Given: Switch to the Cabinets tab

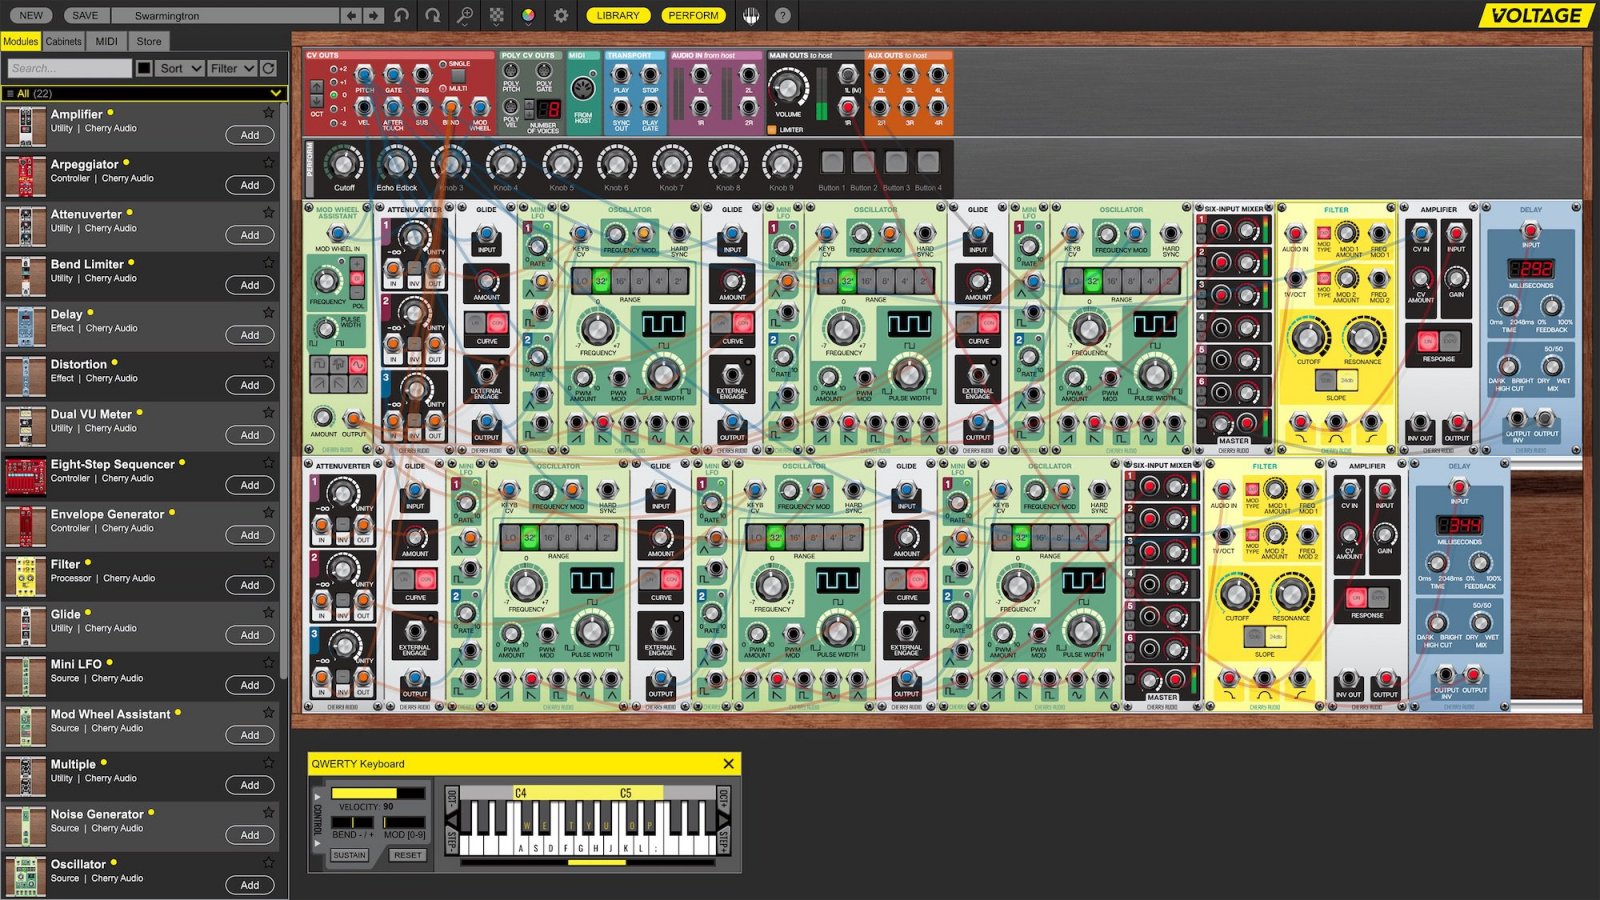Looking at the screenshot, I should (62, 41).
